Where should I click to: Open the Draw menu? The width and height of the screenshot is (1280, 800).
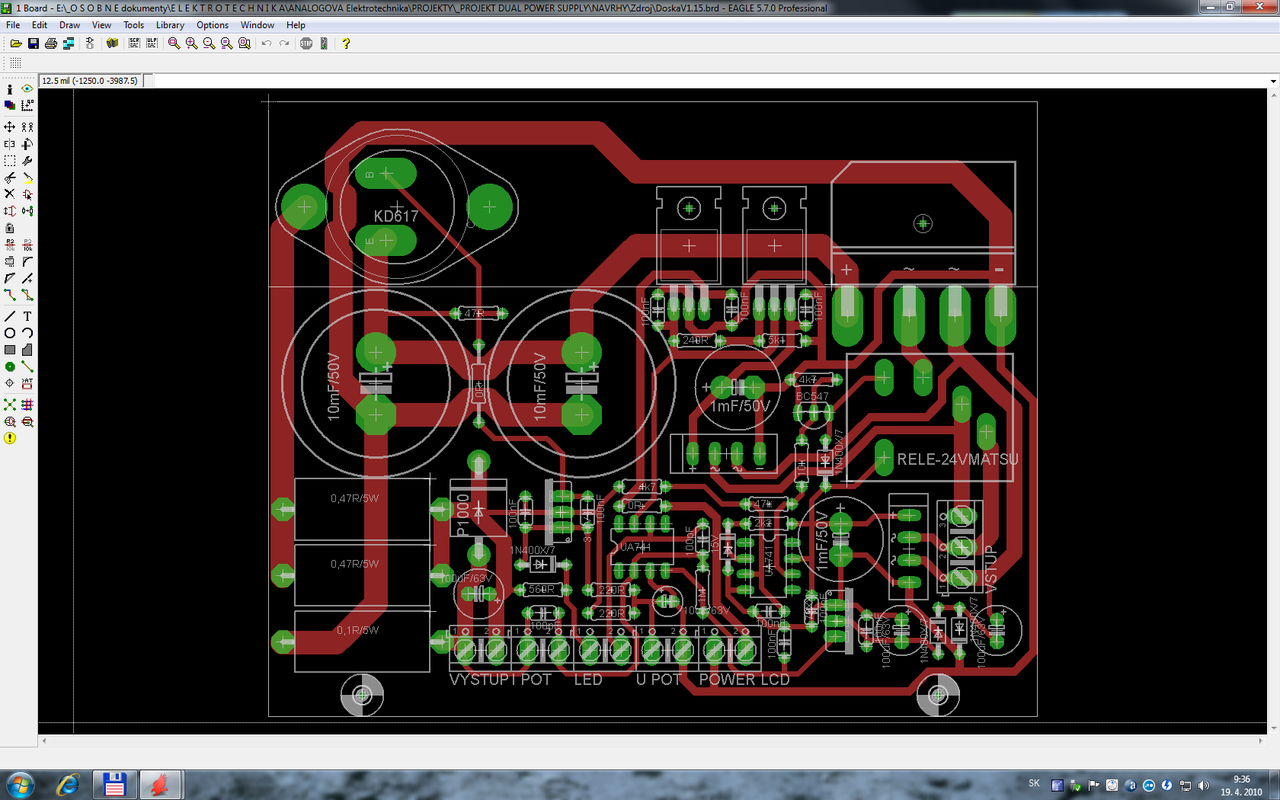[70, 25]
